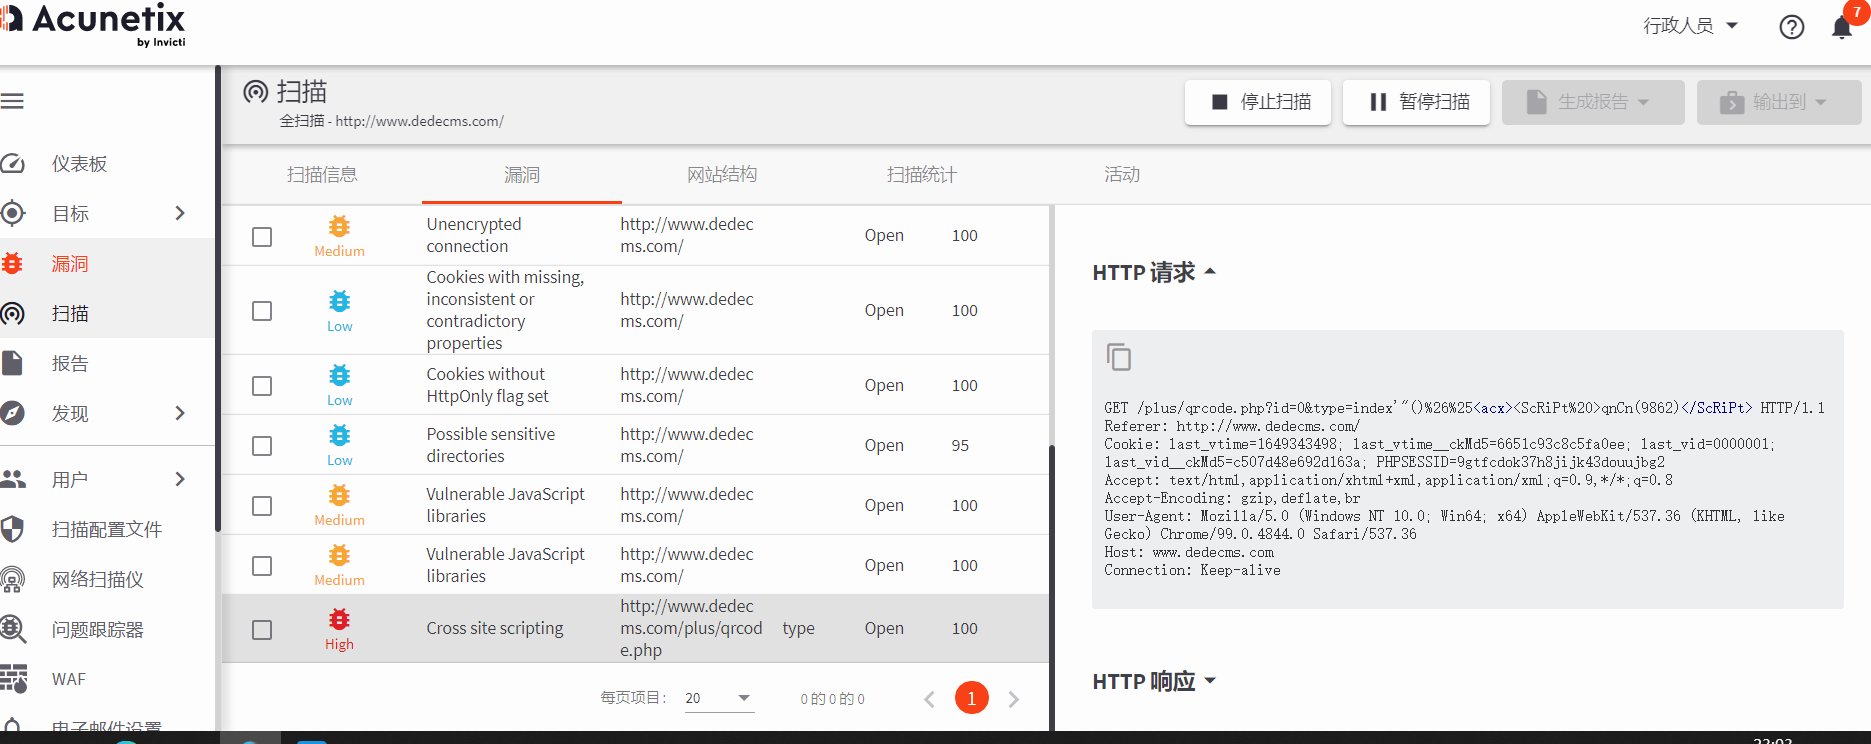
Task: Tick checkbox for Possible sensitive directories row
Action: [262, 446]
